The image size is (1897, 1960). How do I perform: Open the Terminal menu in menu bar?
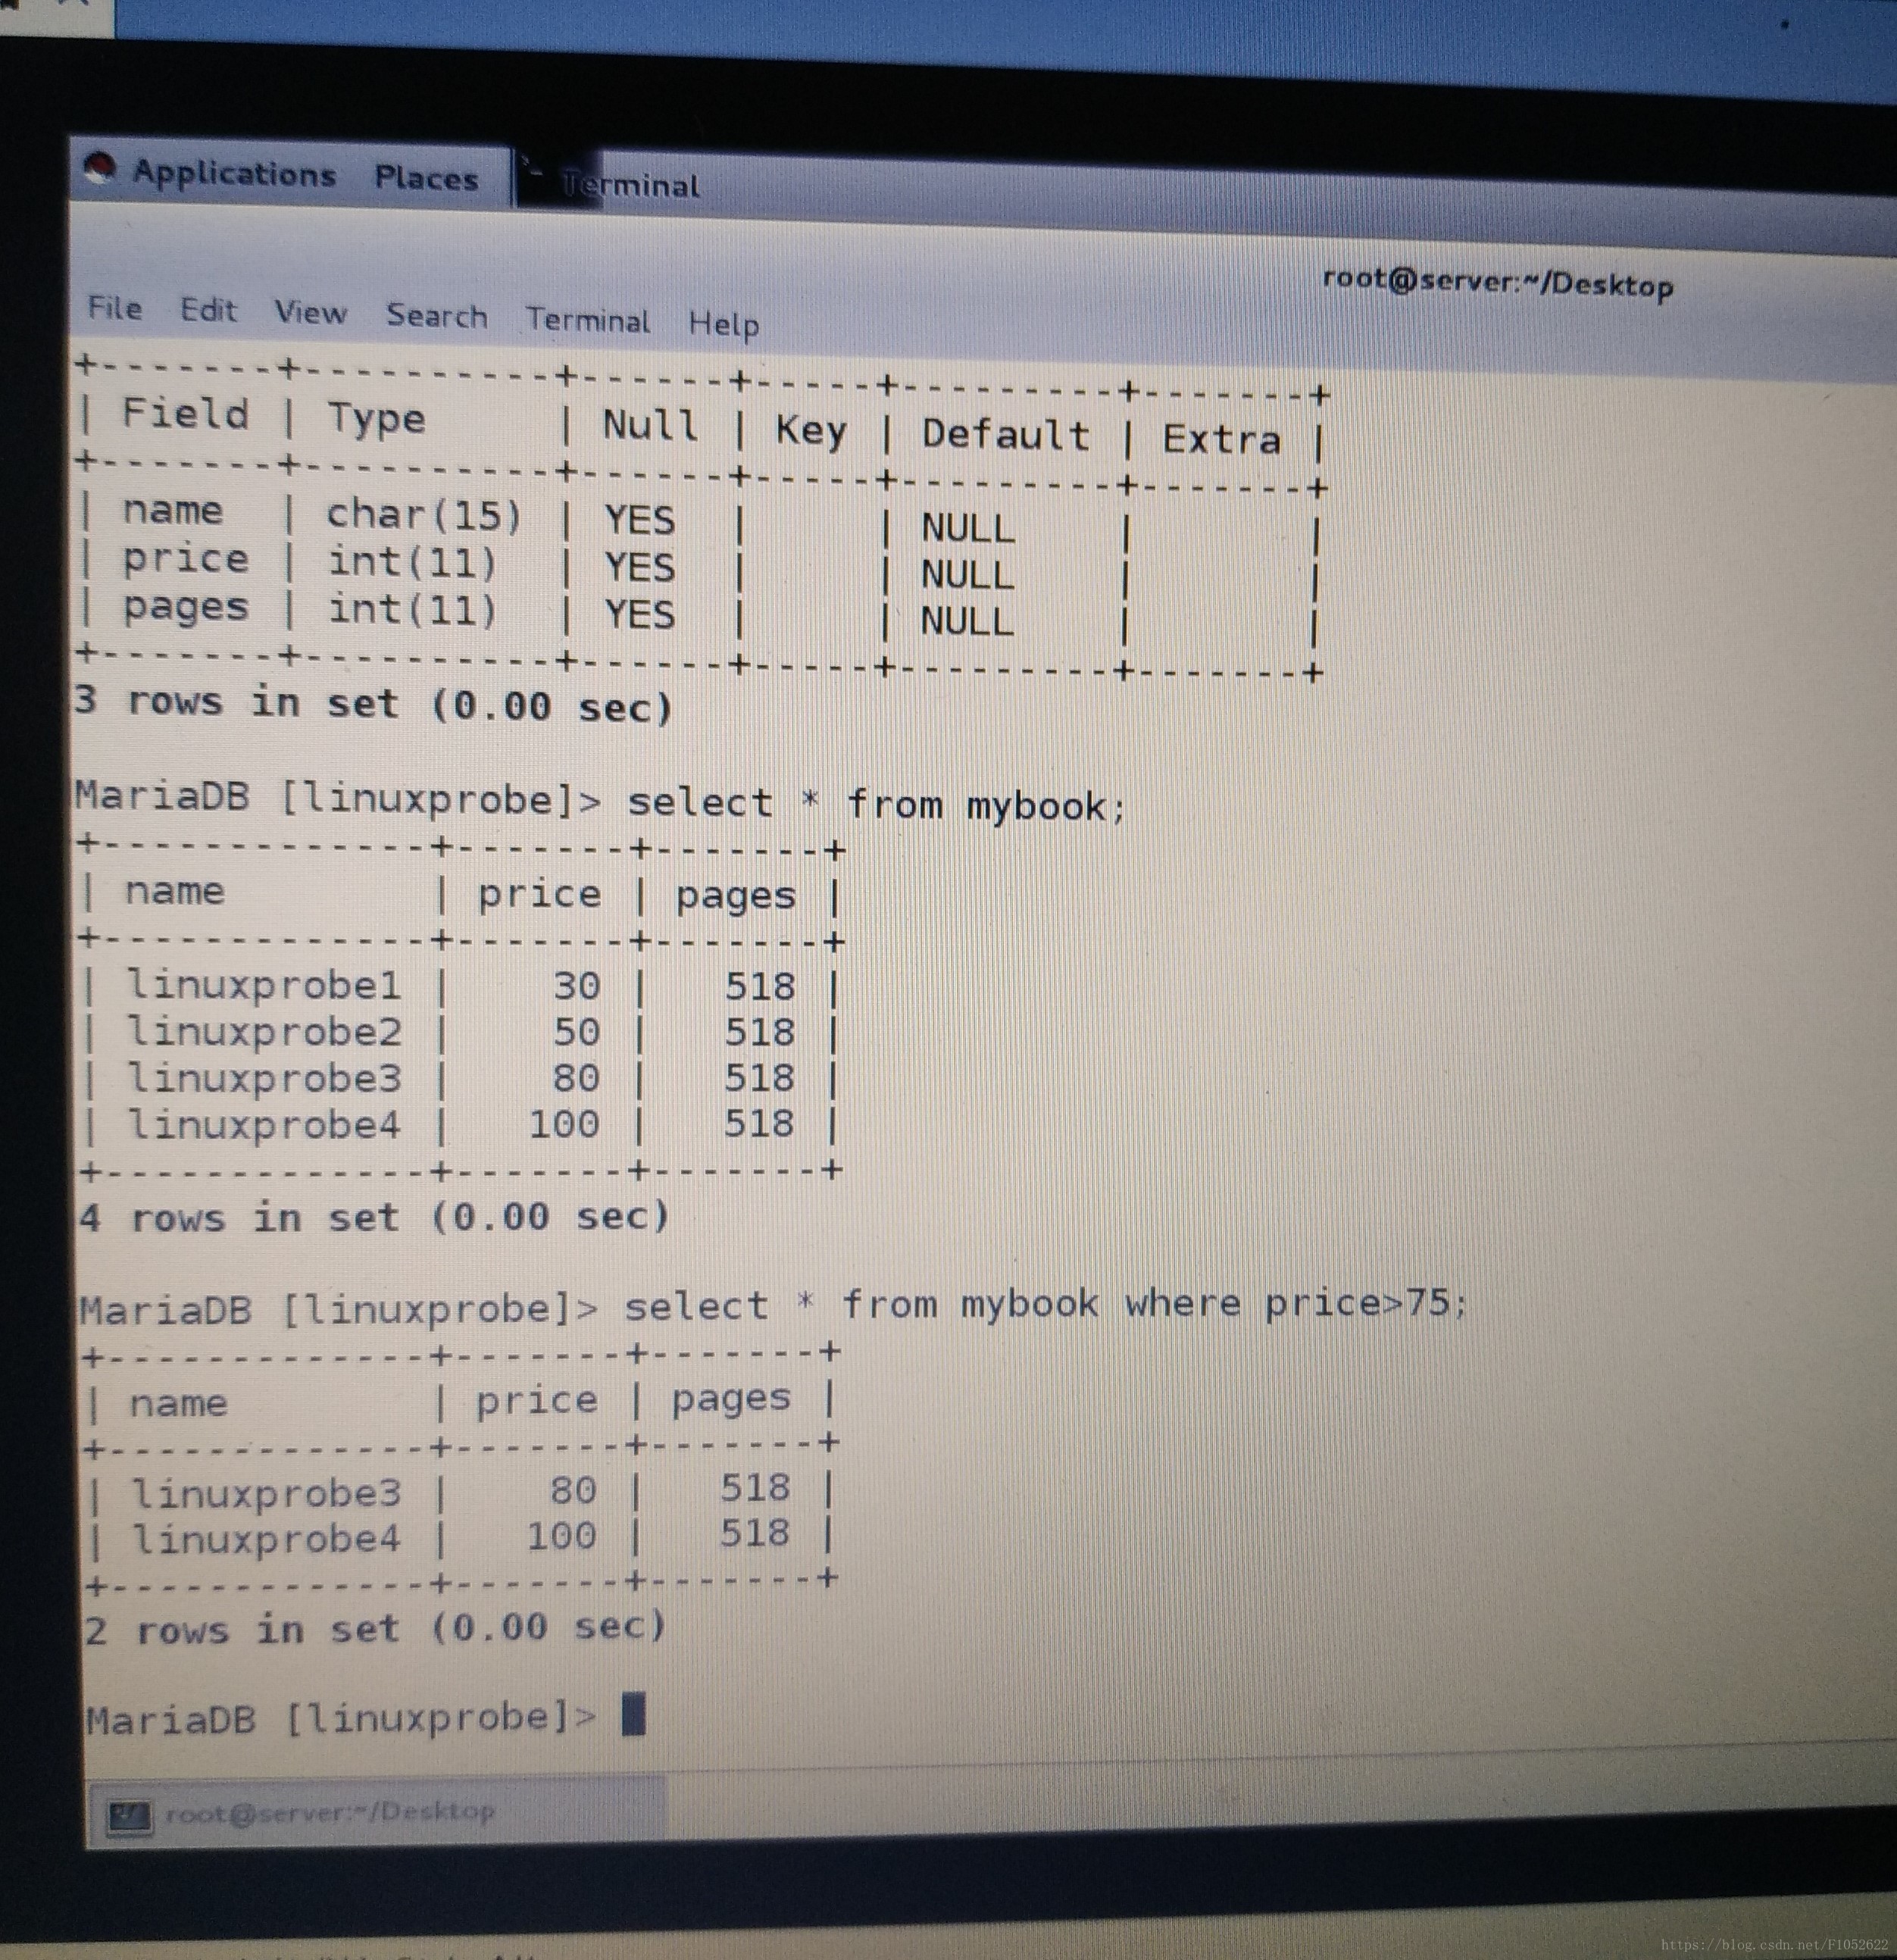pos(588,320)
